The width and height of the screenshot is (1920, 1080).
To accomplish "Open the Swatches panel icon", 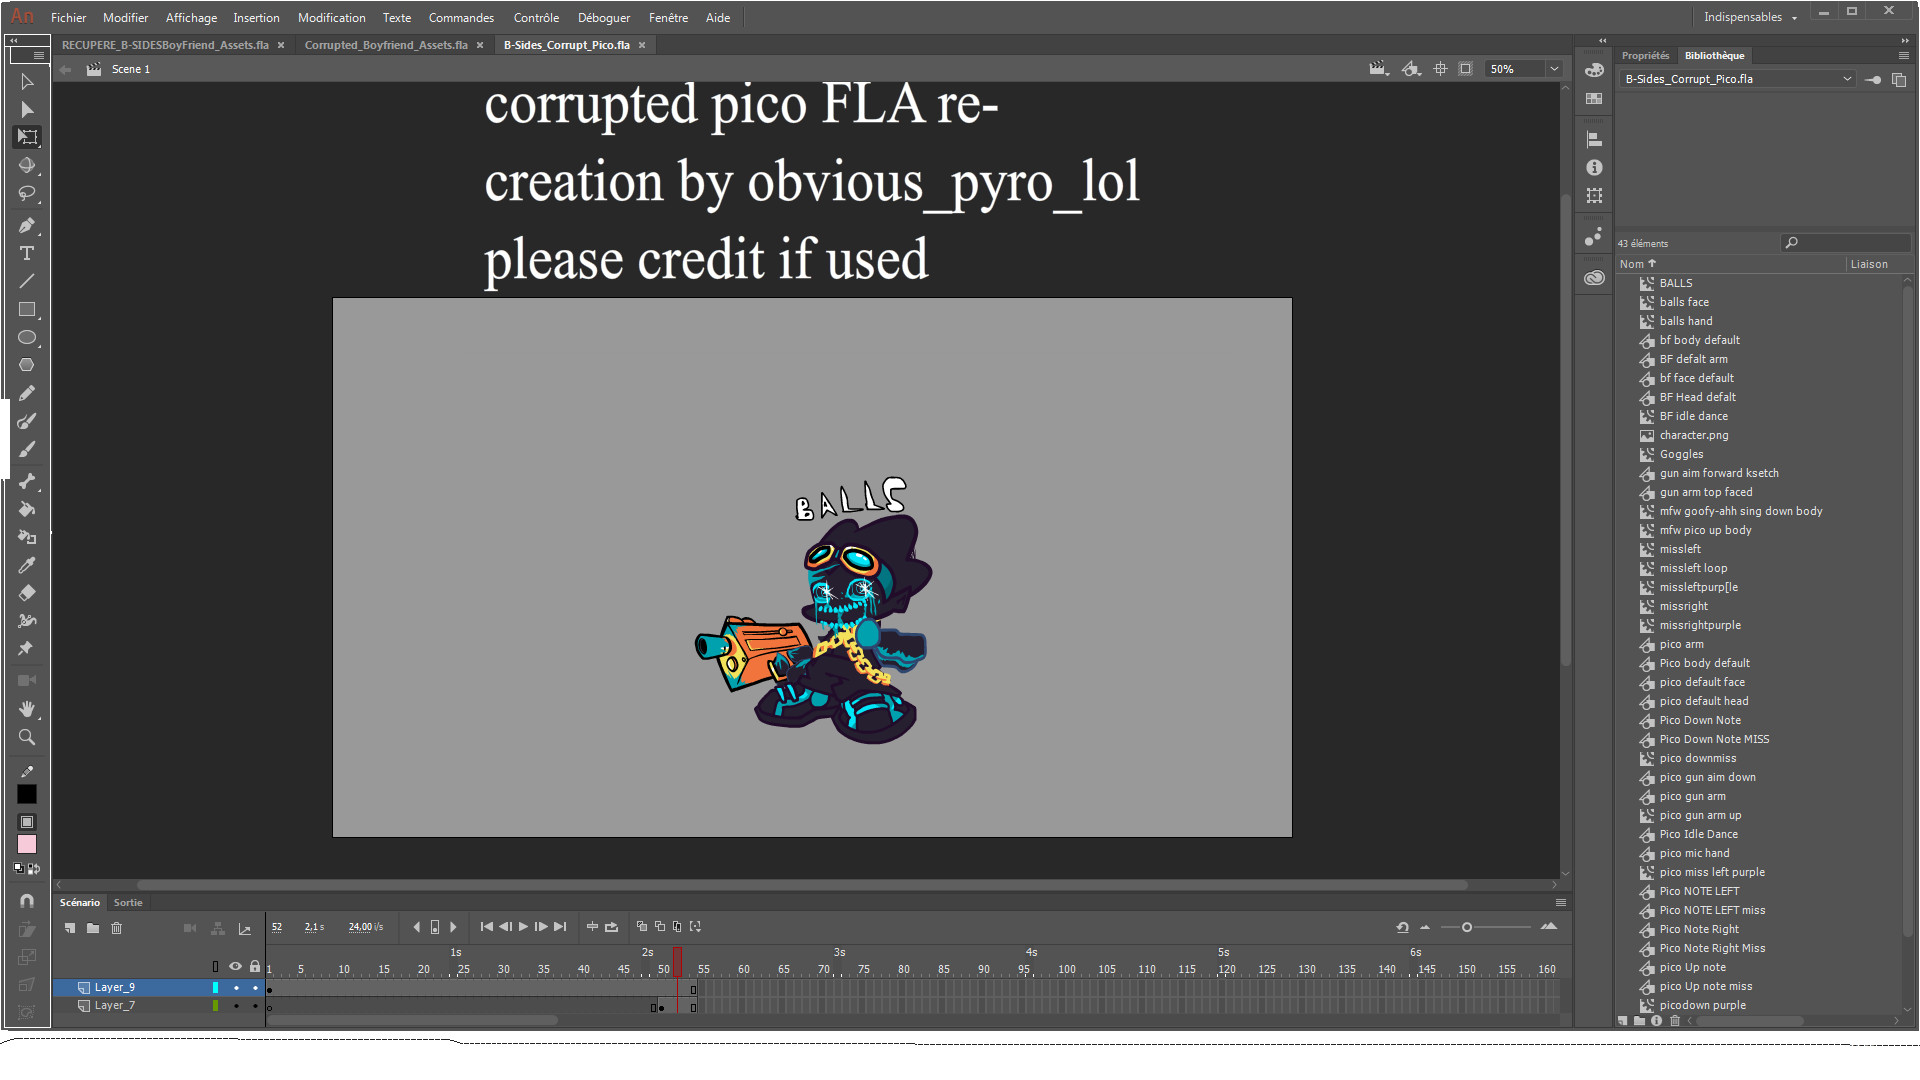I will [x=1594, y=98].
